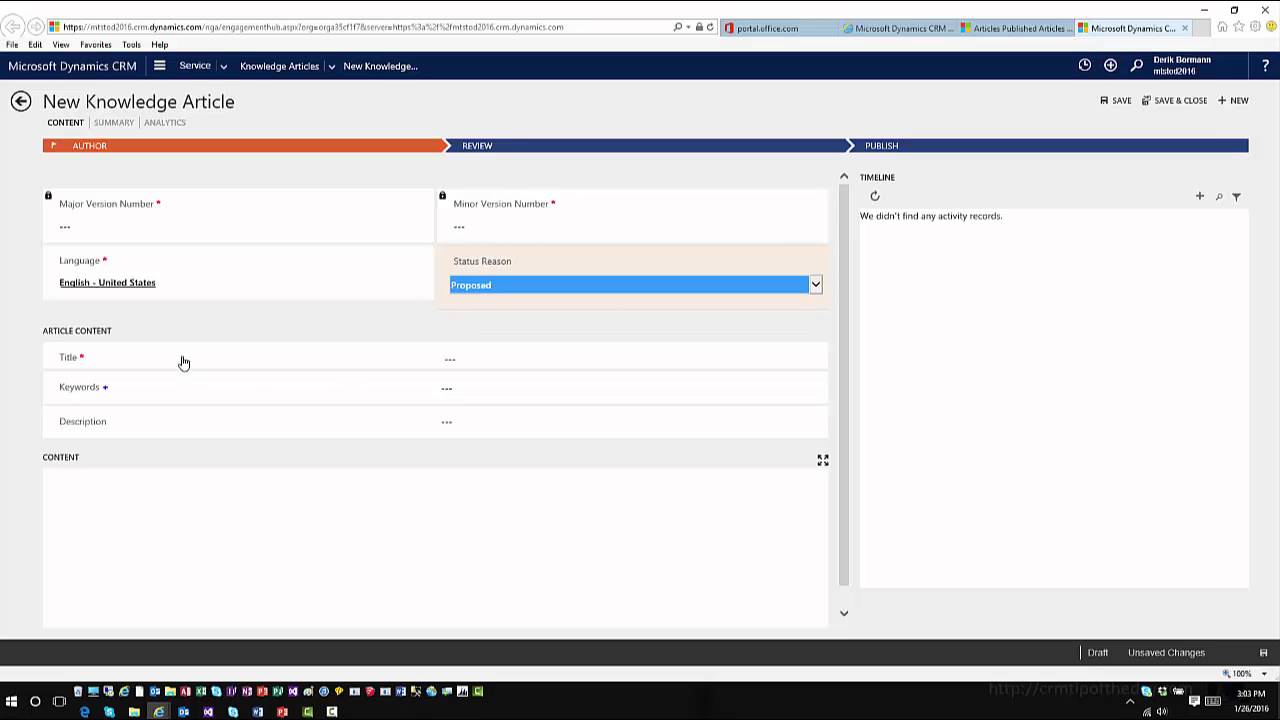1280x720 pixels.
Task: Open the browser File menu
Action: pyautogui.click(x=12, y=45)
